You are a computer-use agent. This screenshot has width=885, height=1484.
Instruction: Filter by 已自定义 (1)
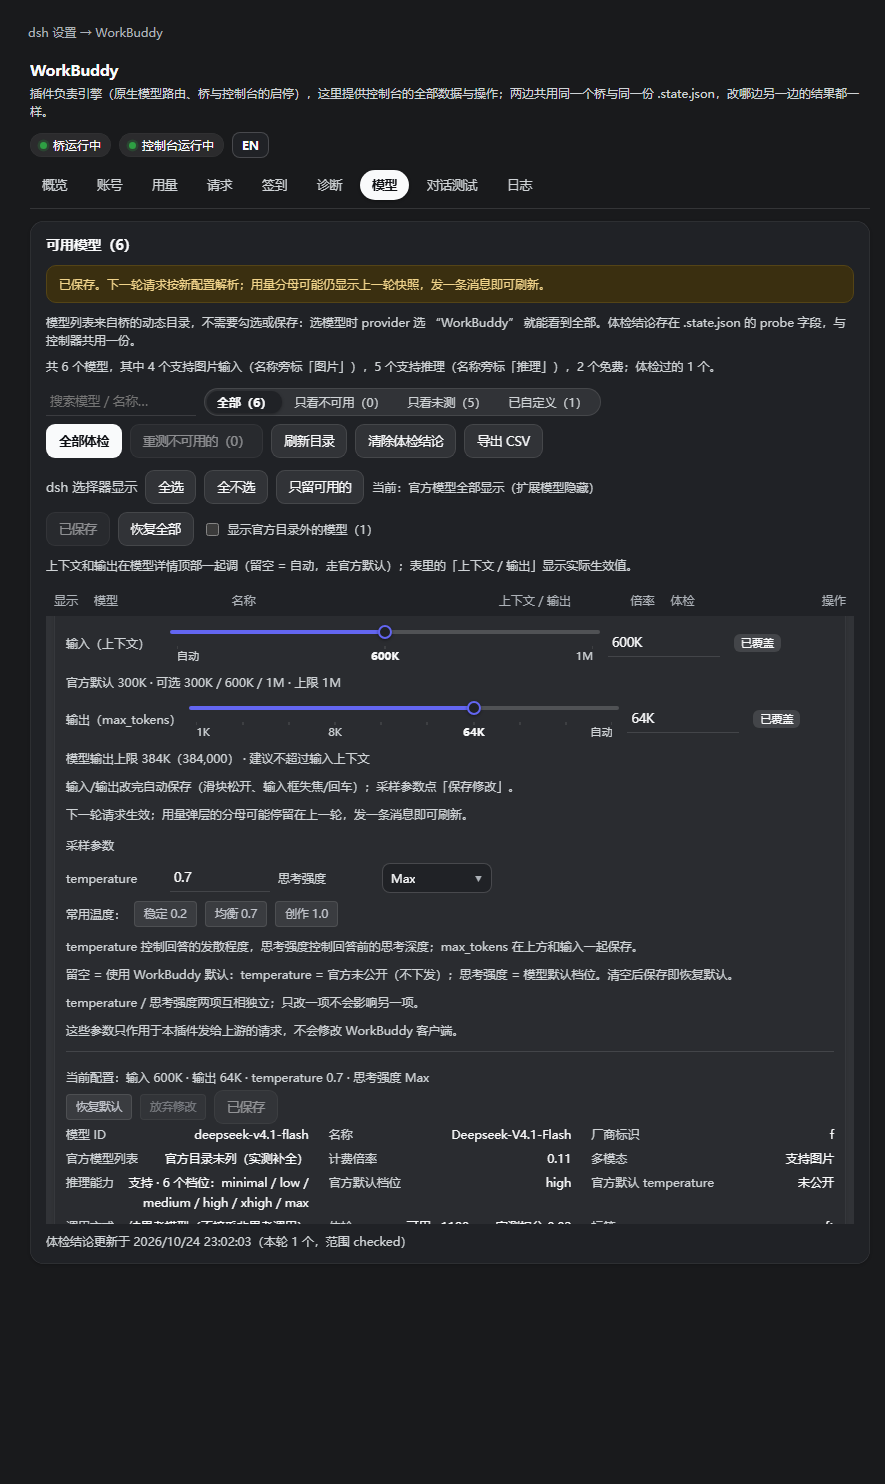point(544,402)
